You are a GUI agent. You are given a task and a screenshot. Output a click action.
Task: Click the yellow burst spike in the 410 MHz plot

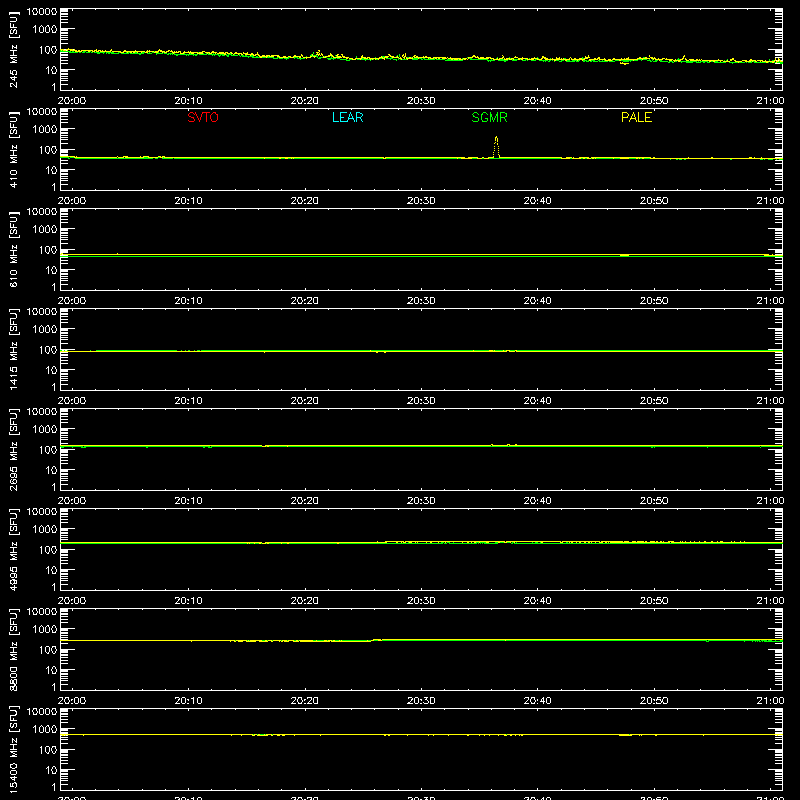[x=496, y=147]
